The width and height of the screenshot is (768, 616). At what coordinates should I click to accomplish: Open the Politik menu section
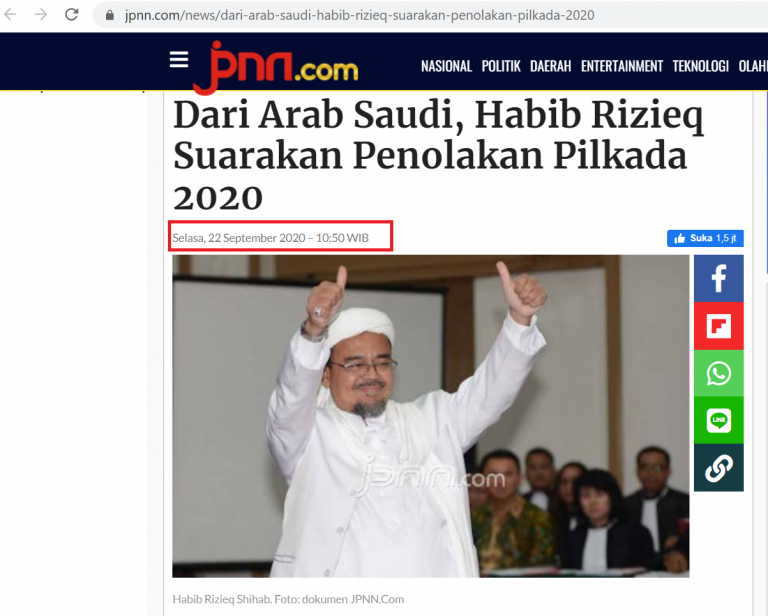click(x=501, y=66)
